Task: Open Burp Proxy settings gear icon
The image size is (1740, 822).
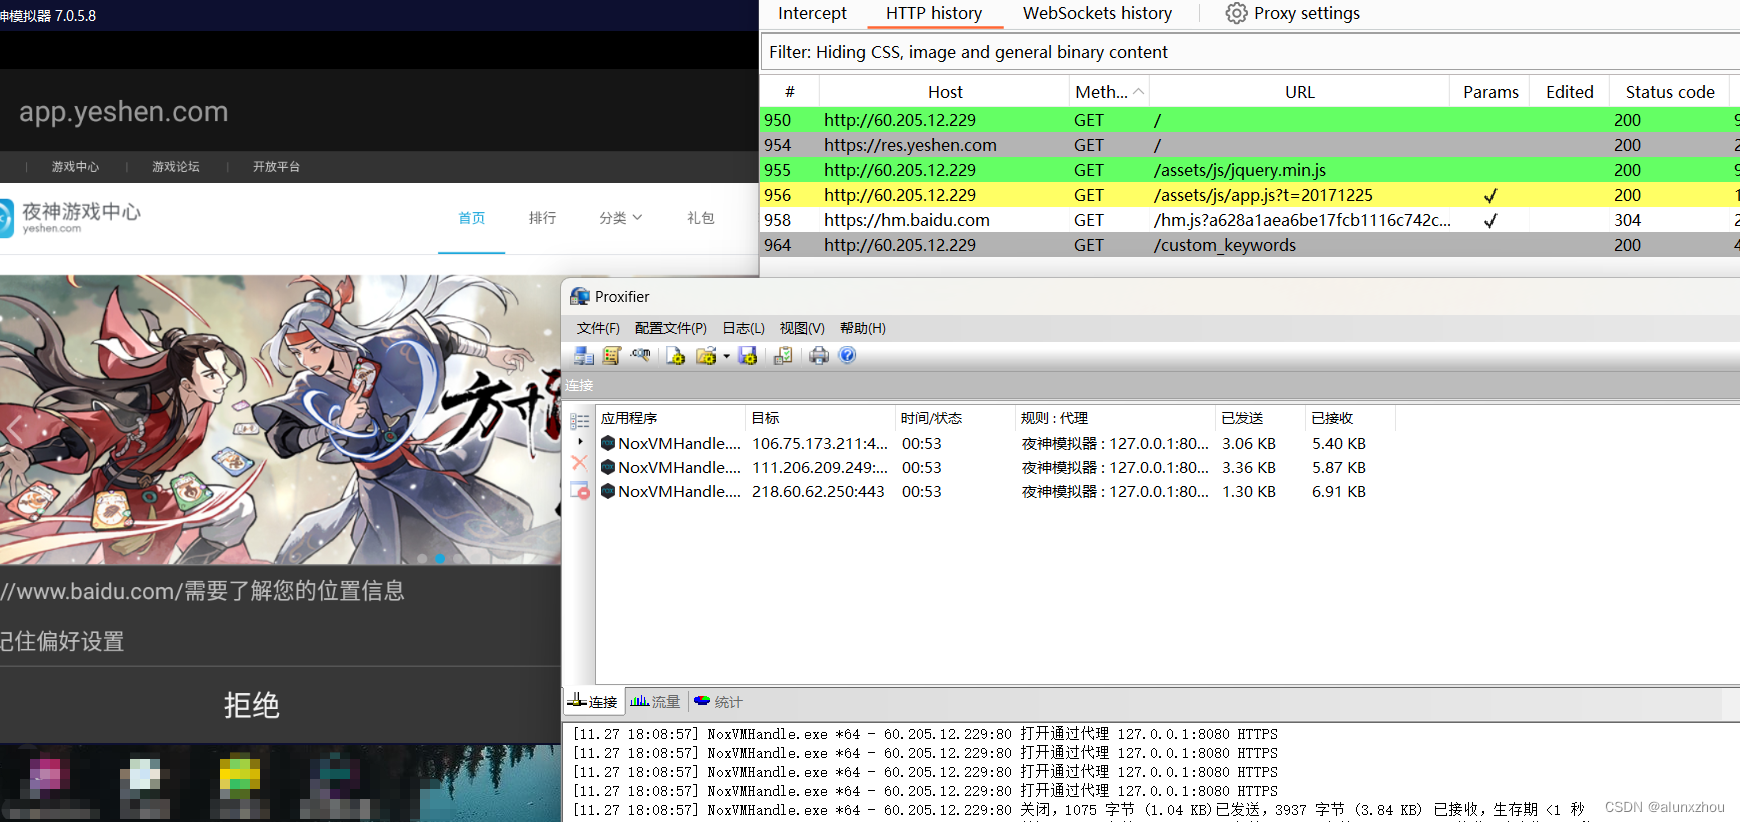Action: (1237, 13)
